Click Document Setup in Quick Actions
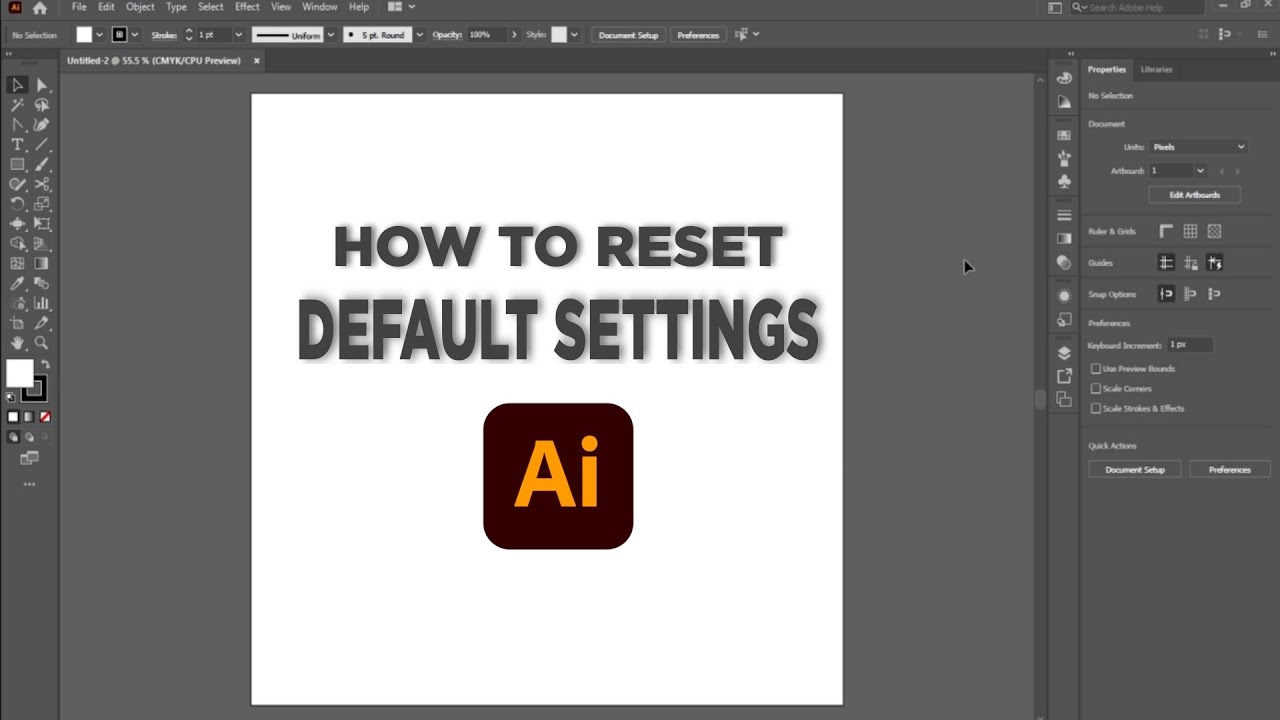This screenshot has height=720, width=1280. pos(1135,469)
